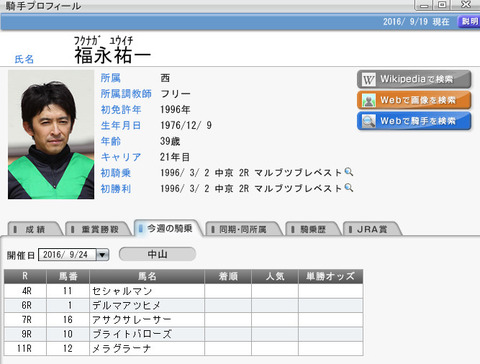Click the jockey name 福永祐一
This screenshot has height=364, width=480.
(x=112, y=55)
